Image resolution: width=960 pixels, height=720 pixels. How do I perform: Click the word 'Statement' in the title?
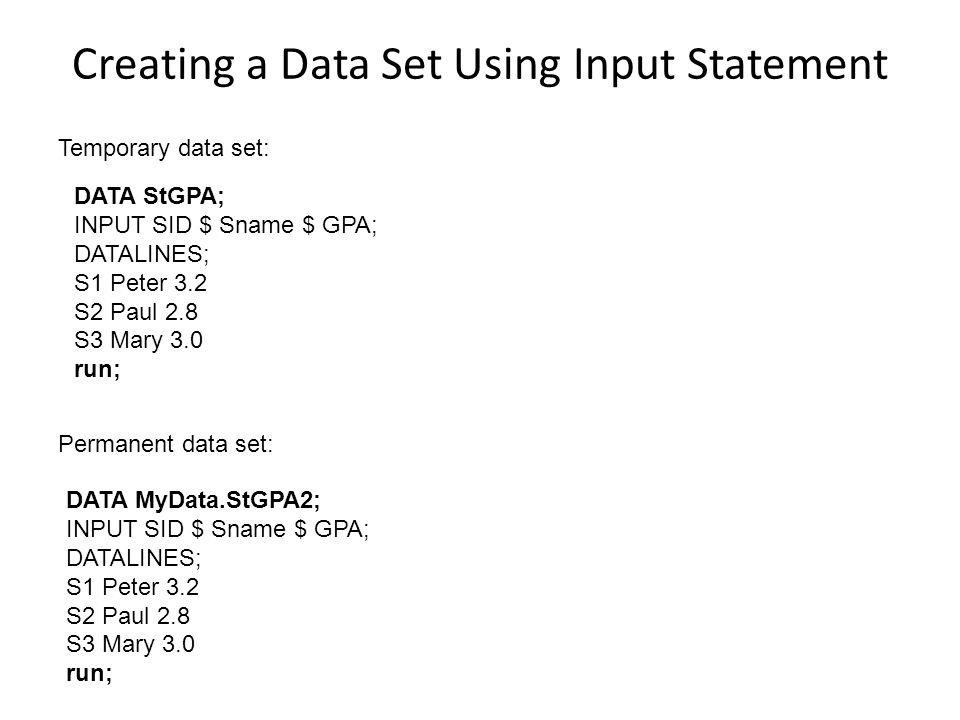click(x=787, y=64)
